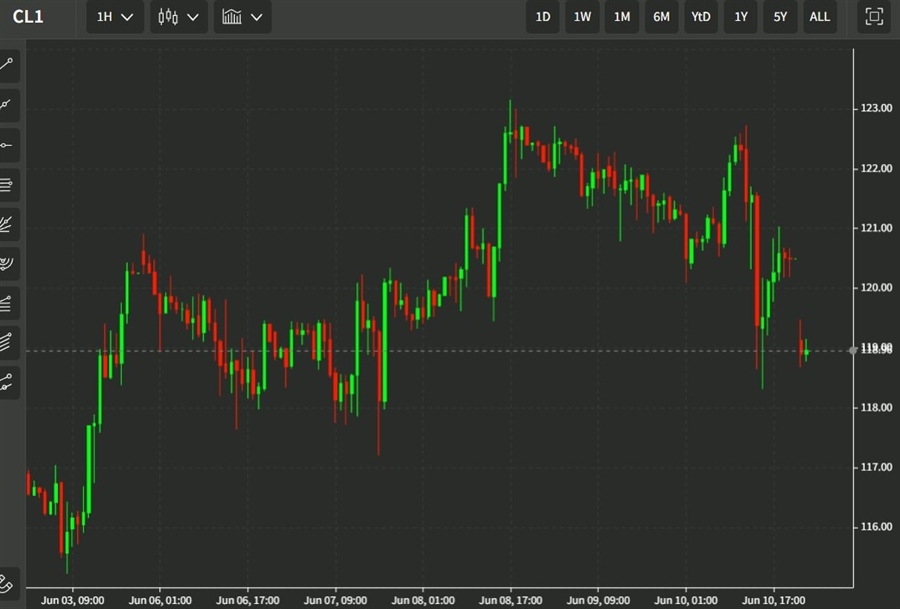Select the horizontal line drawing tool
This screenshot has height=609, width=900.
[x=8, y=145]
